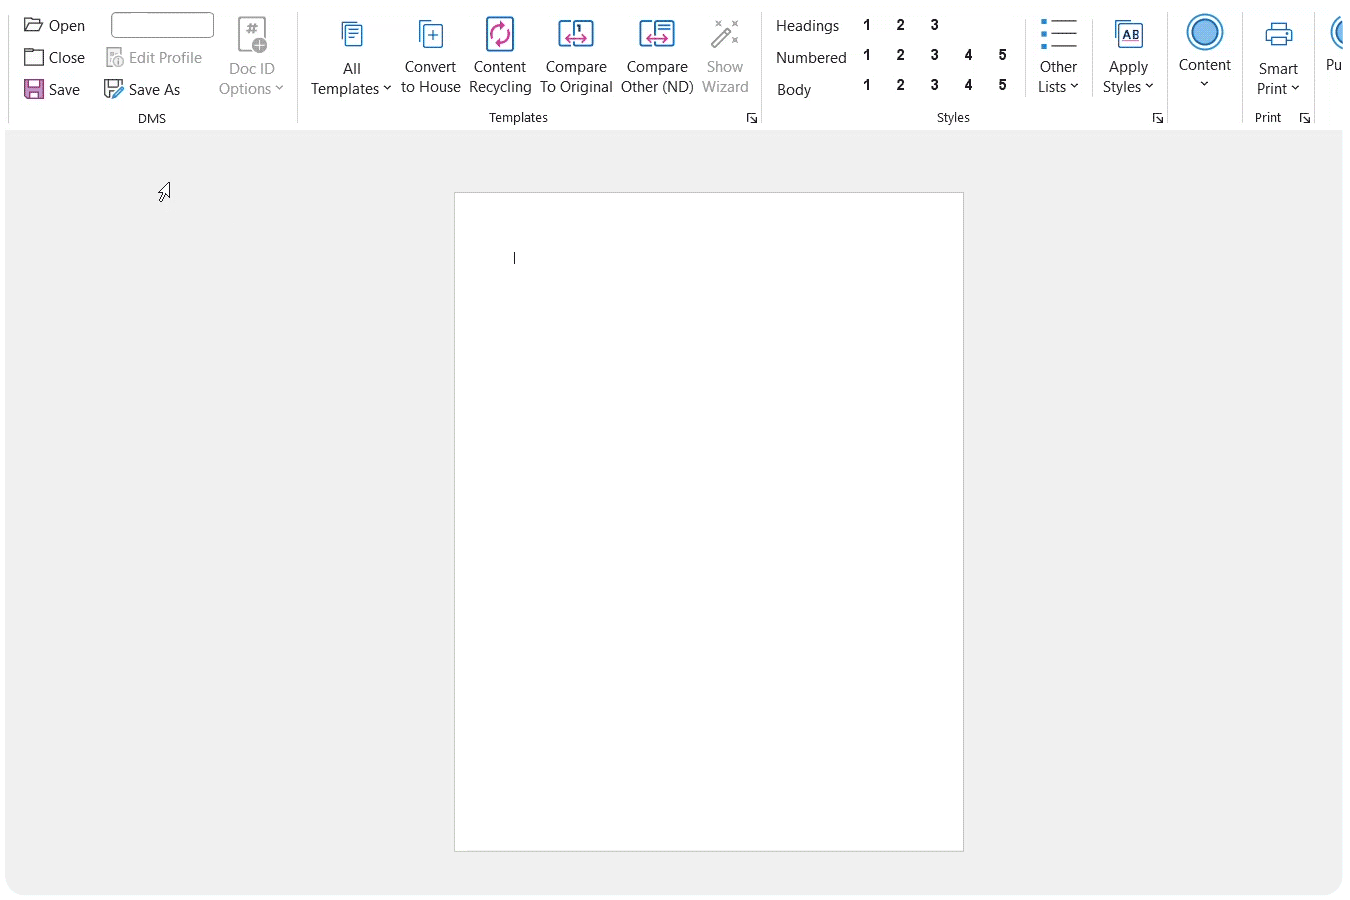The image size is (1350, 900).
Task: Click the Body label in Styles
Action: pos(794,90)
